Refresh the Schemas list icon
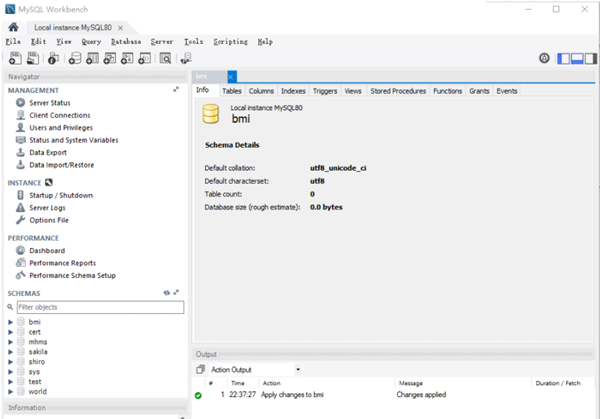Screen dimensions: 600x419 point(166,293)
